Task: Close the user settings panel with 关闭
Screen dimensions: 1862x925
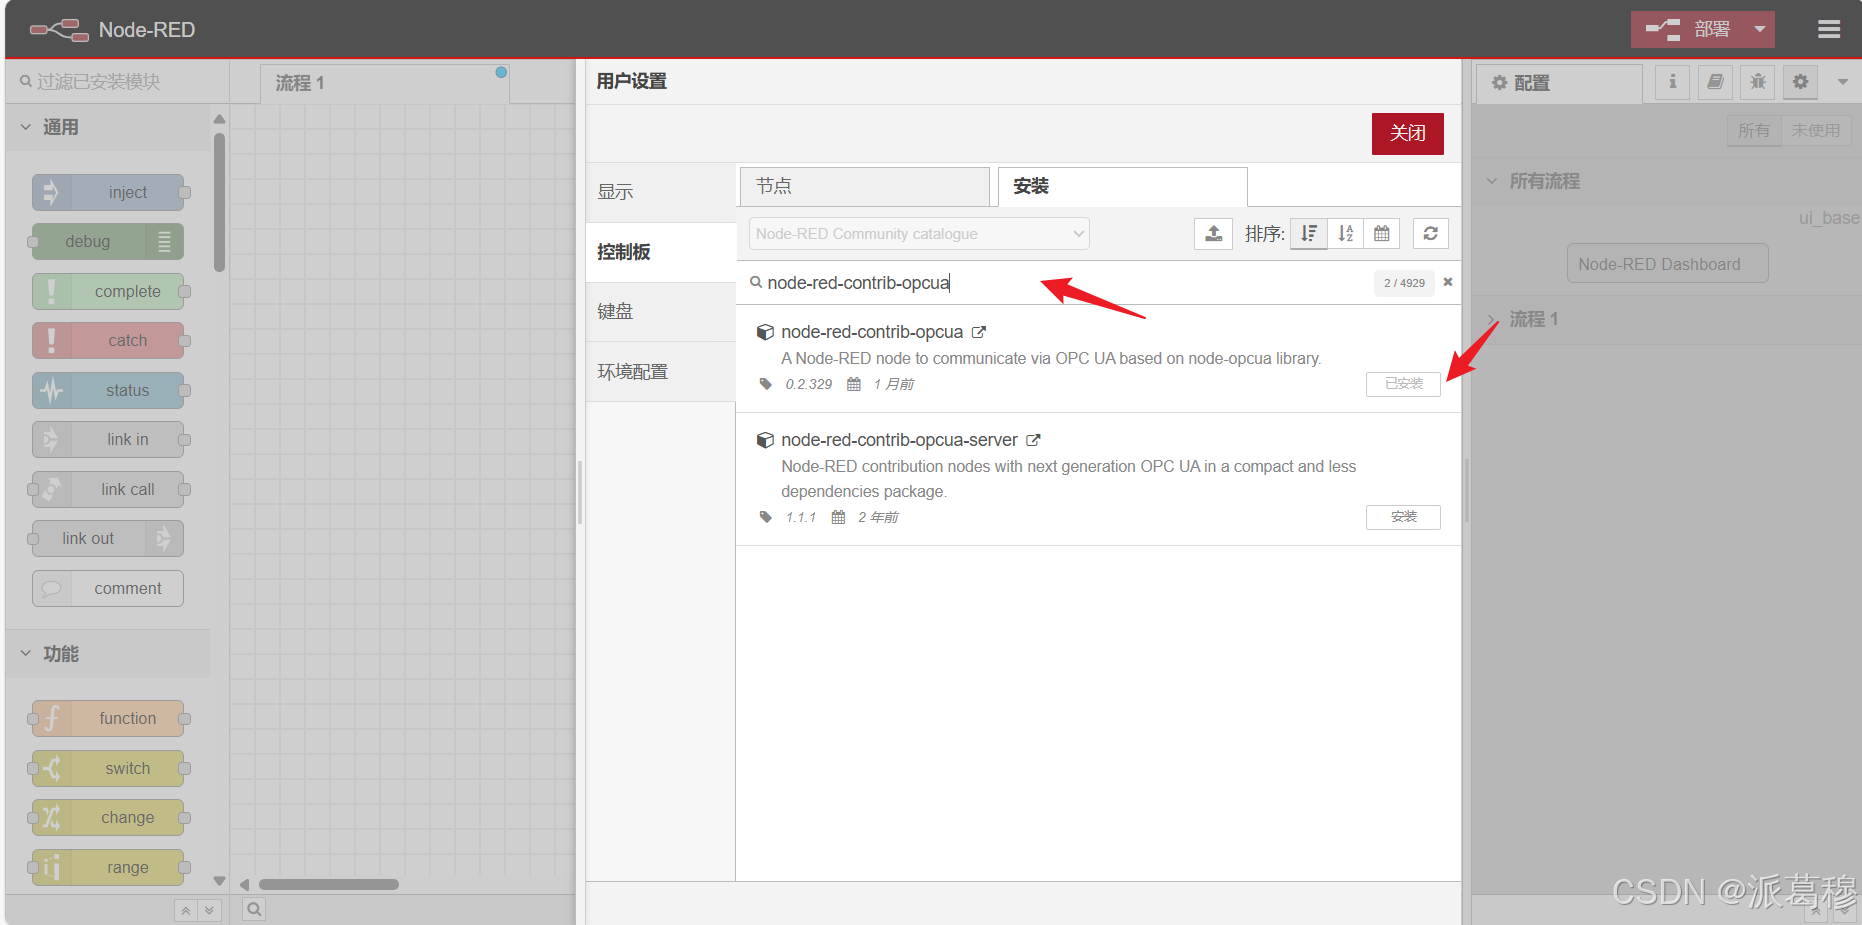Action: tap(1407, 133)
